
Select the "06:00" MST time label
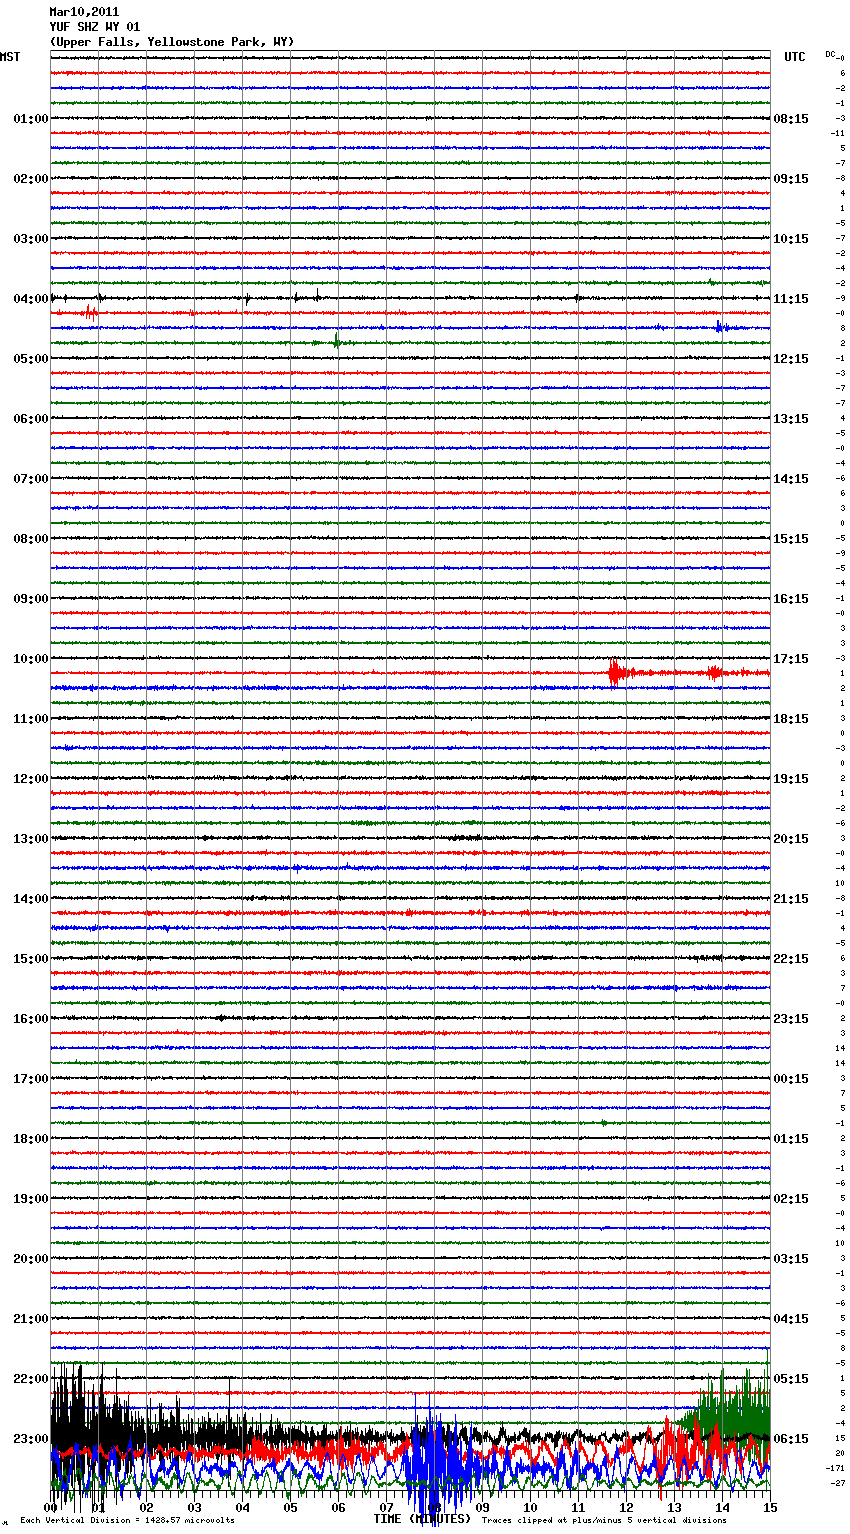tap(31, 419)
